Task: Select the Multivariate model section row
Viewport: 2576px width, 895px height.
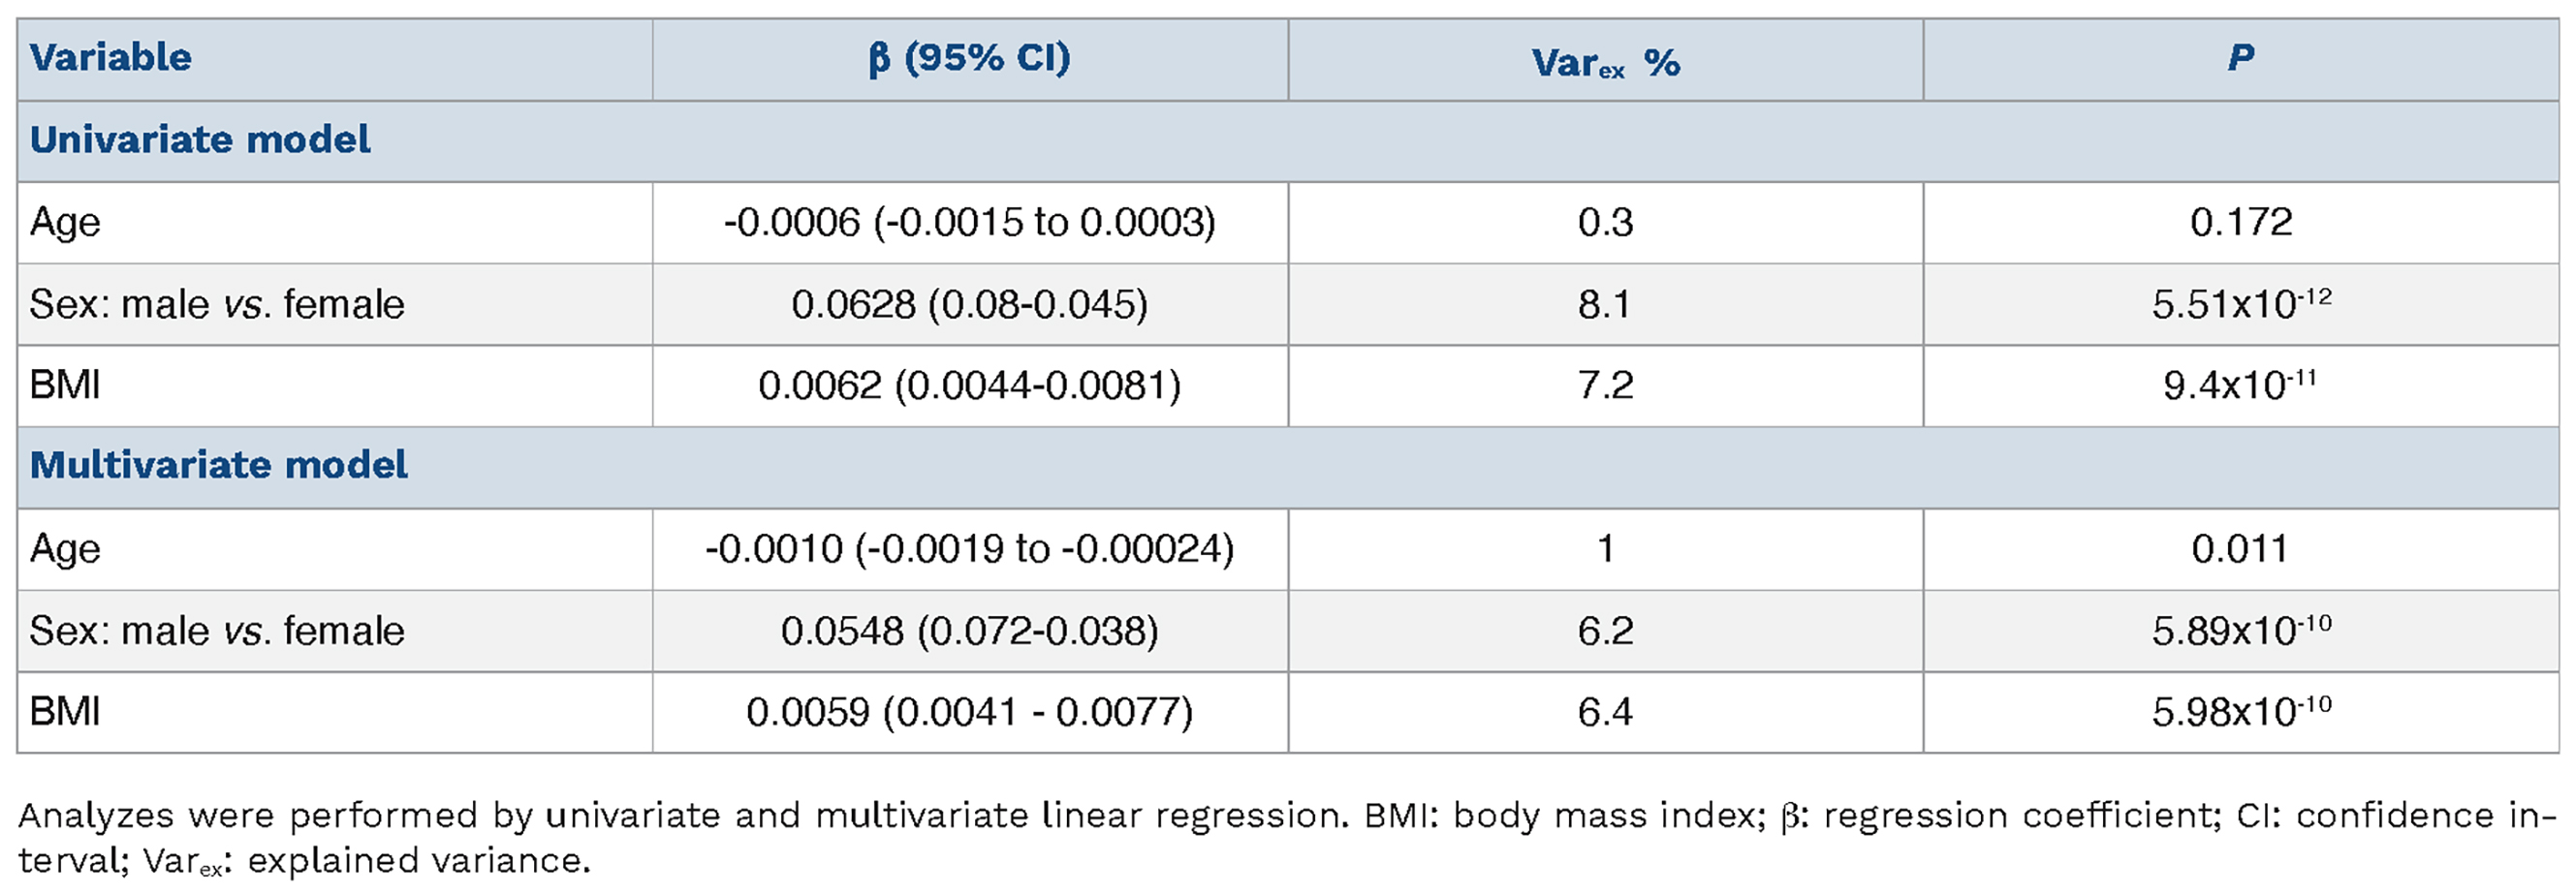Action: (x=218, y=466)
